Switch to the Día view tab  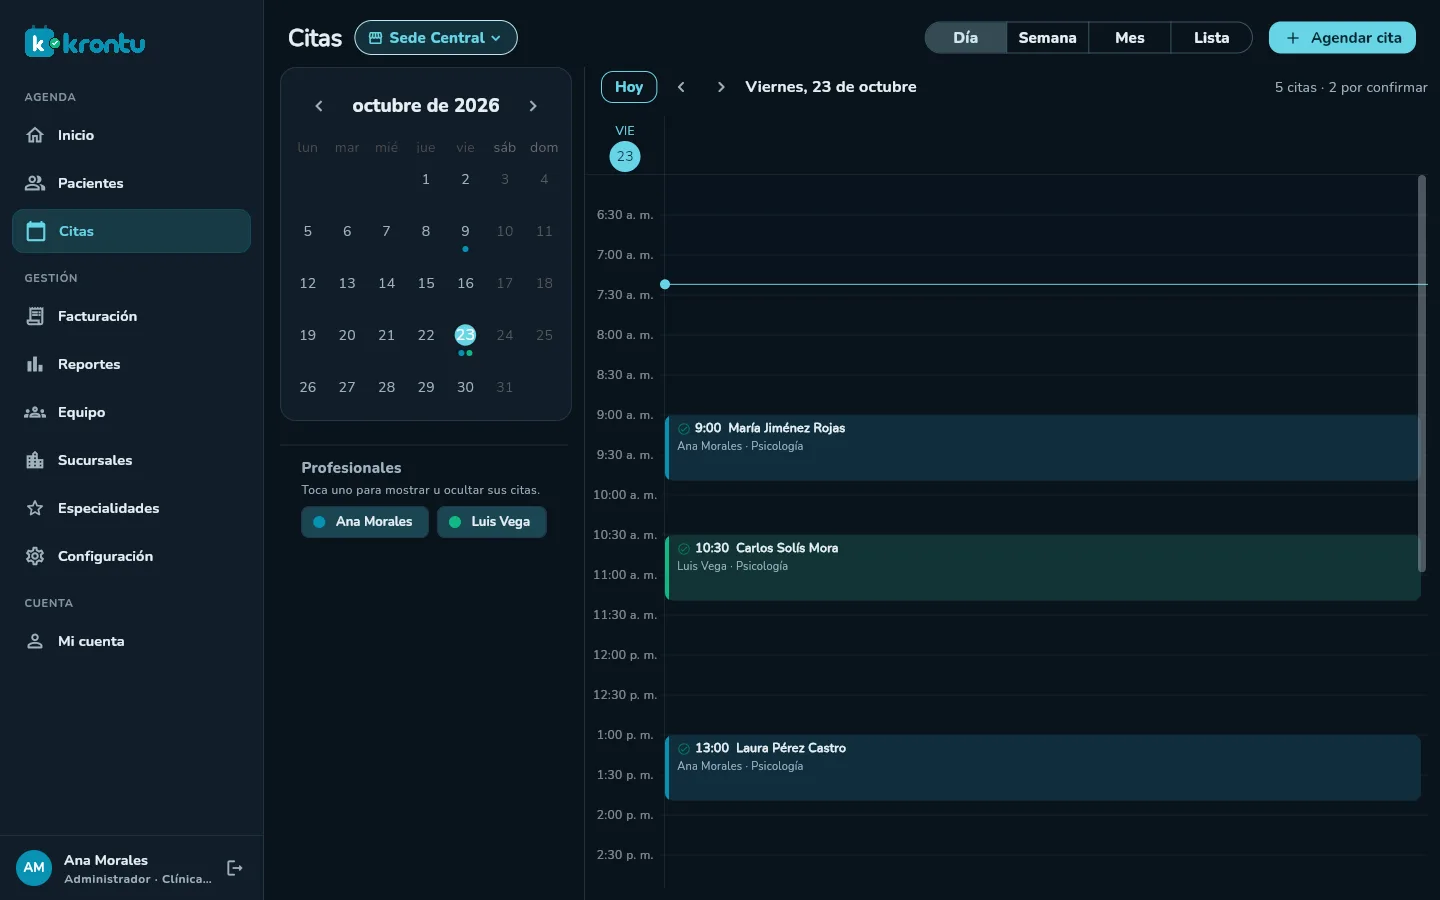point(966,38)
